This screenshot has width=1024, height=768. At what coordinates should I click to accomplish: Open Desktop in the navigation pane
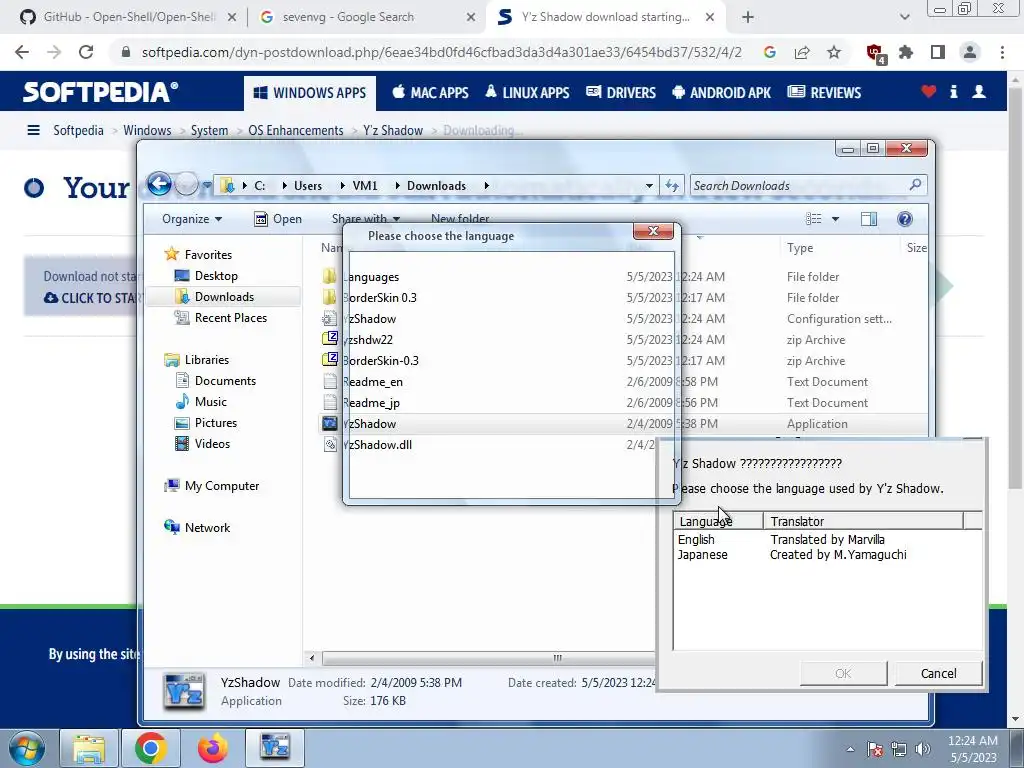point(216,276)
